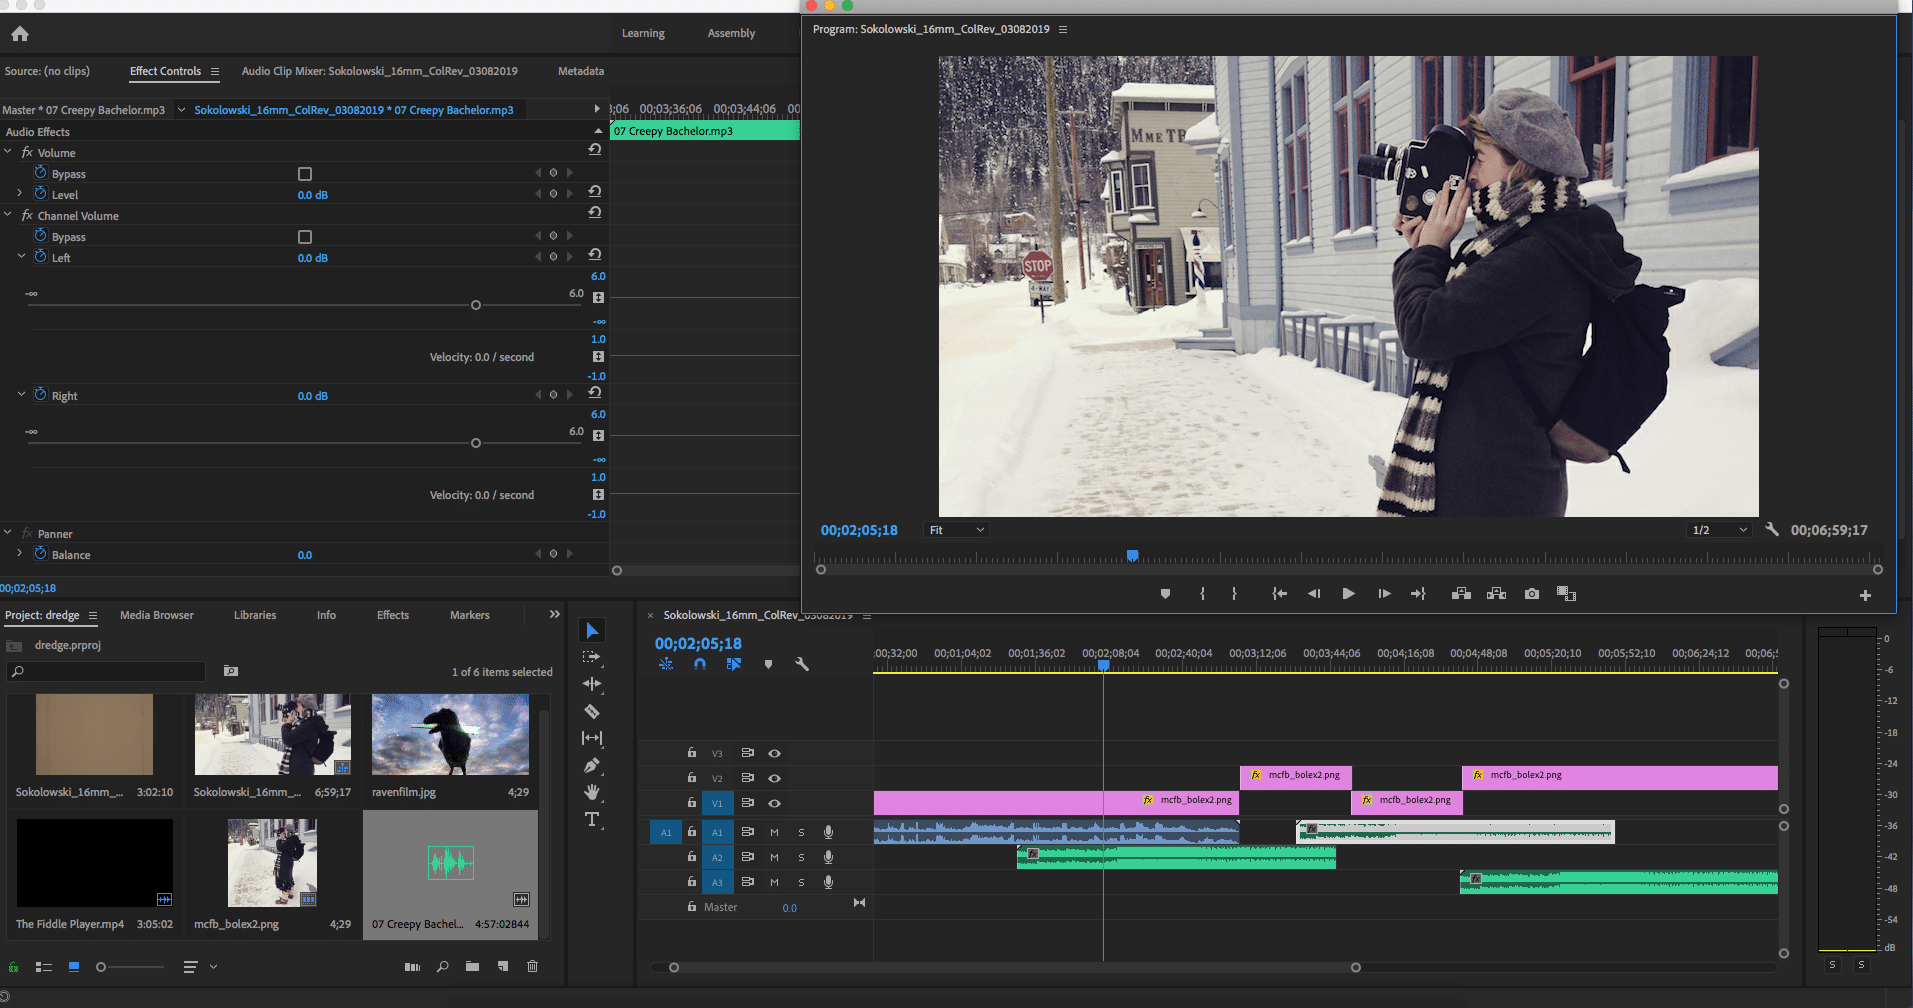Open the 1/2 playback resolution dropdown
The width and height of the screenshot is (1913, 1008).
tap(1718, 530)
